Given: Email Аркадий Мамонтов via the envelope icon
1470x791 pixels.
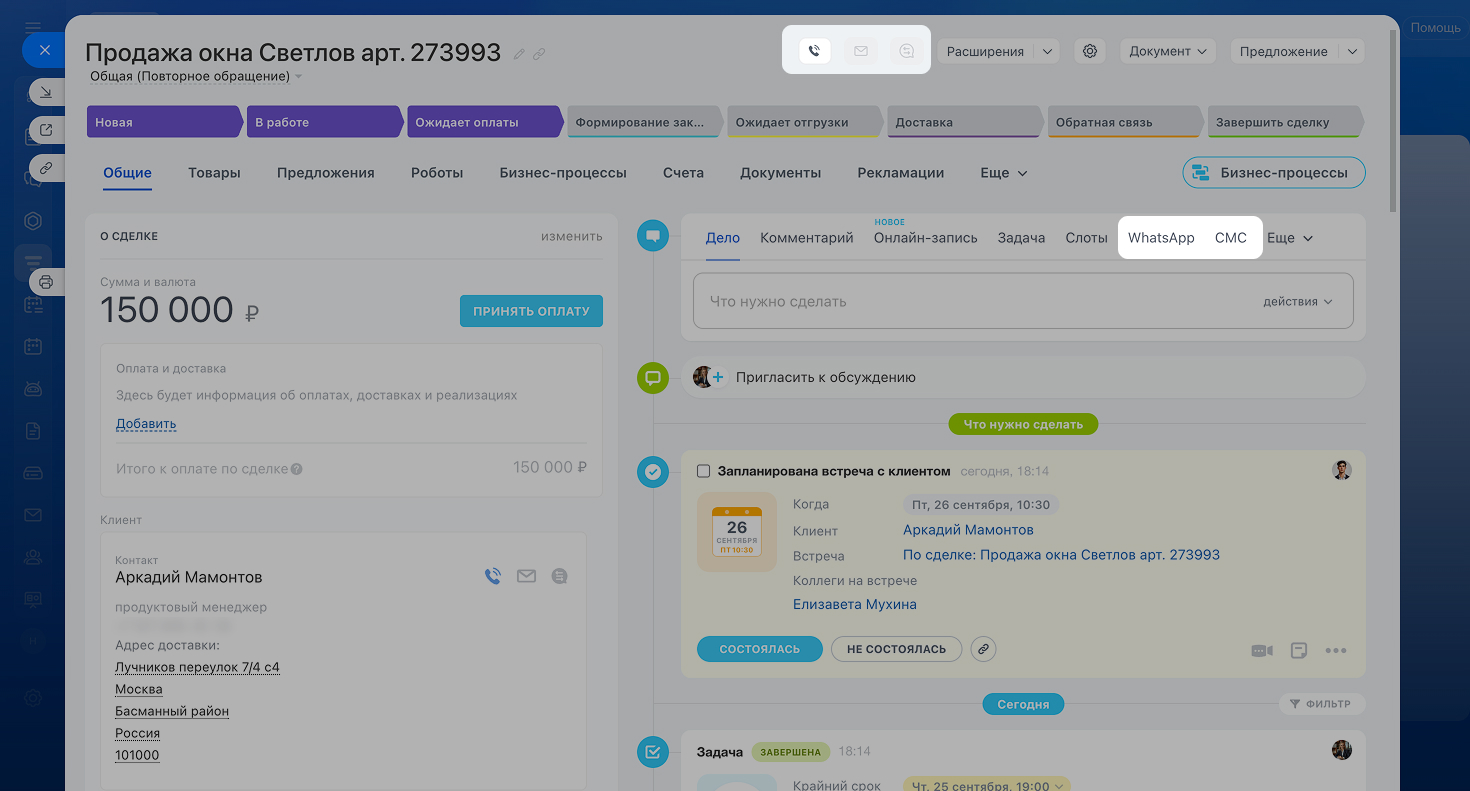Looking at the screenshot, I should [526, 576].
